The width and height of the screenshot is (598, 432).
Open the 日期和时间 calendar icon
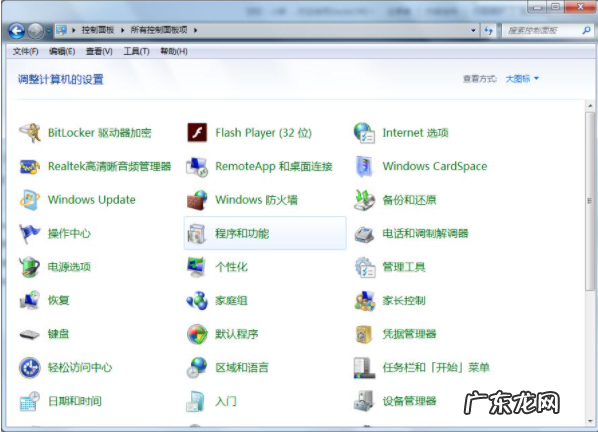[x=30, y=401]
